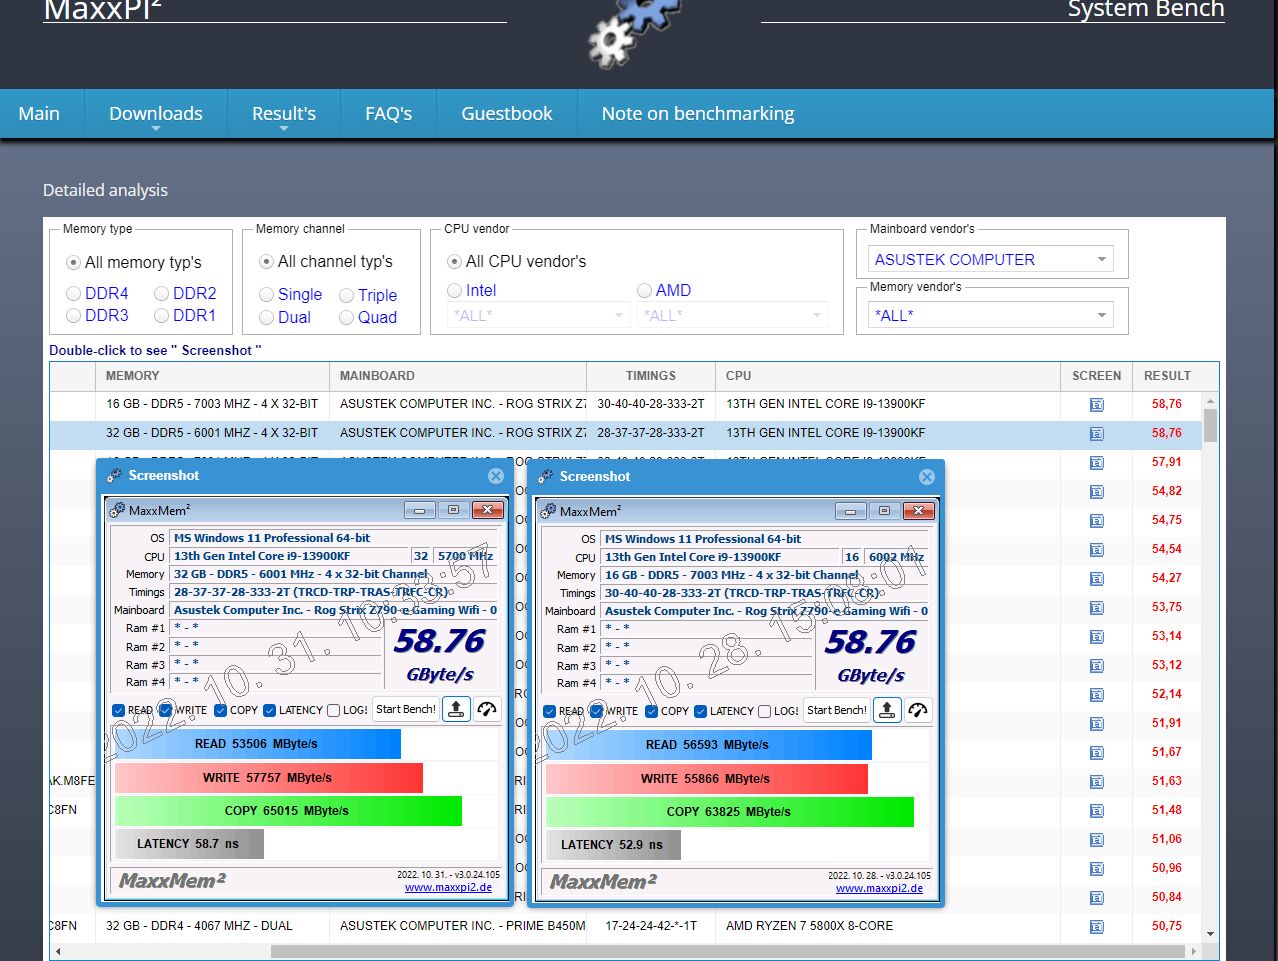Close the right Screenshot popup

[x=927, y=477]
